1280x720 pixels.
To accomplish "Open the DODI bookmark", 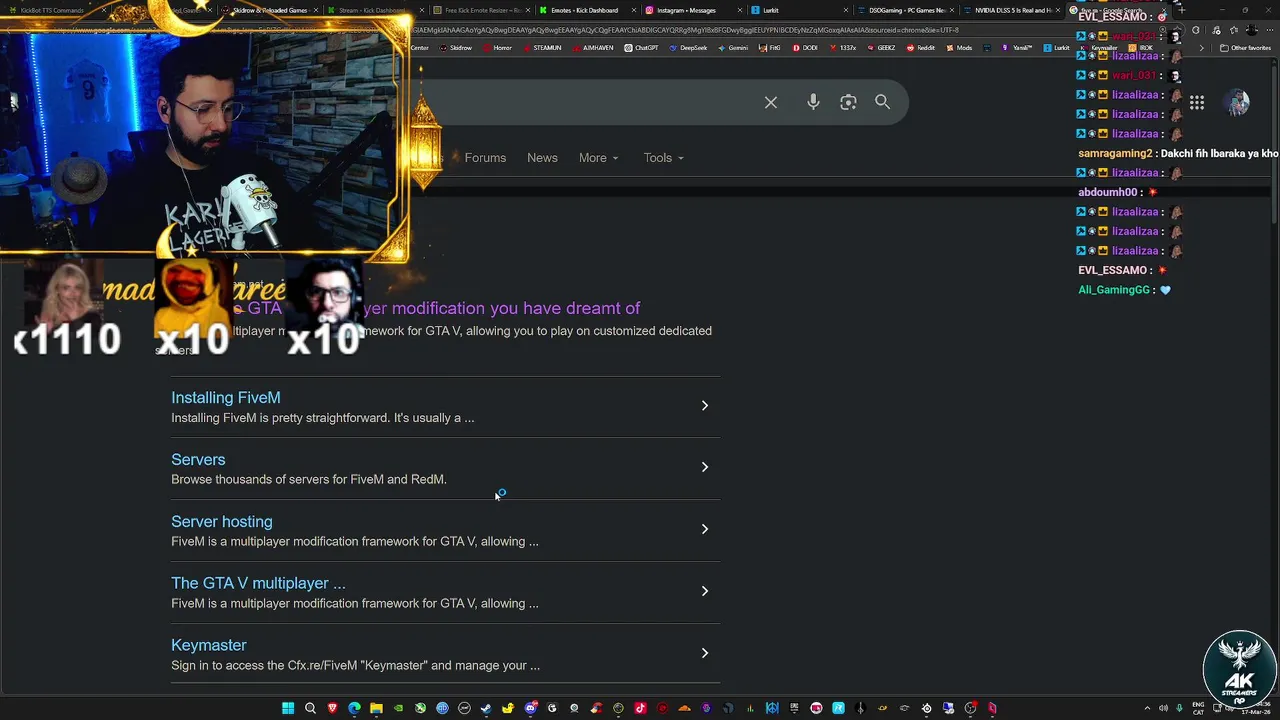I will click(804, 48).
